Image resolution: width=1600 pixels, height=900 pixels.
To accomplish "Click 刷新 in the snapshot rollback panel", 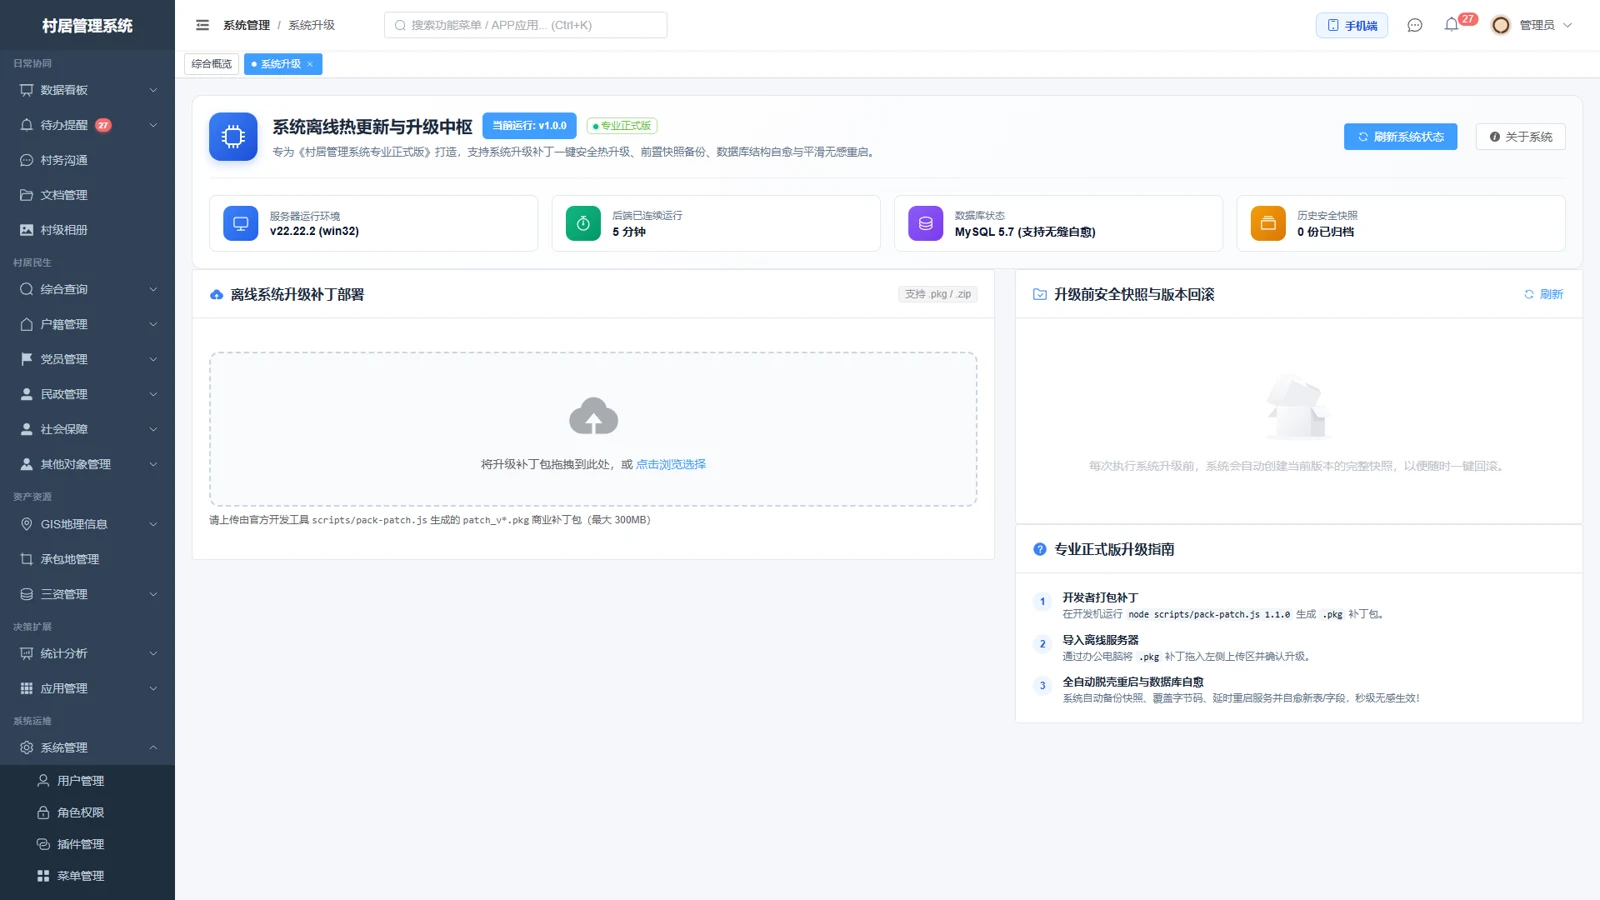I will [1543, 294].
